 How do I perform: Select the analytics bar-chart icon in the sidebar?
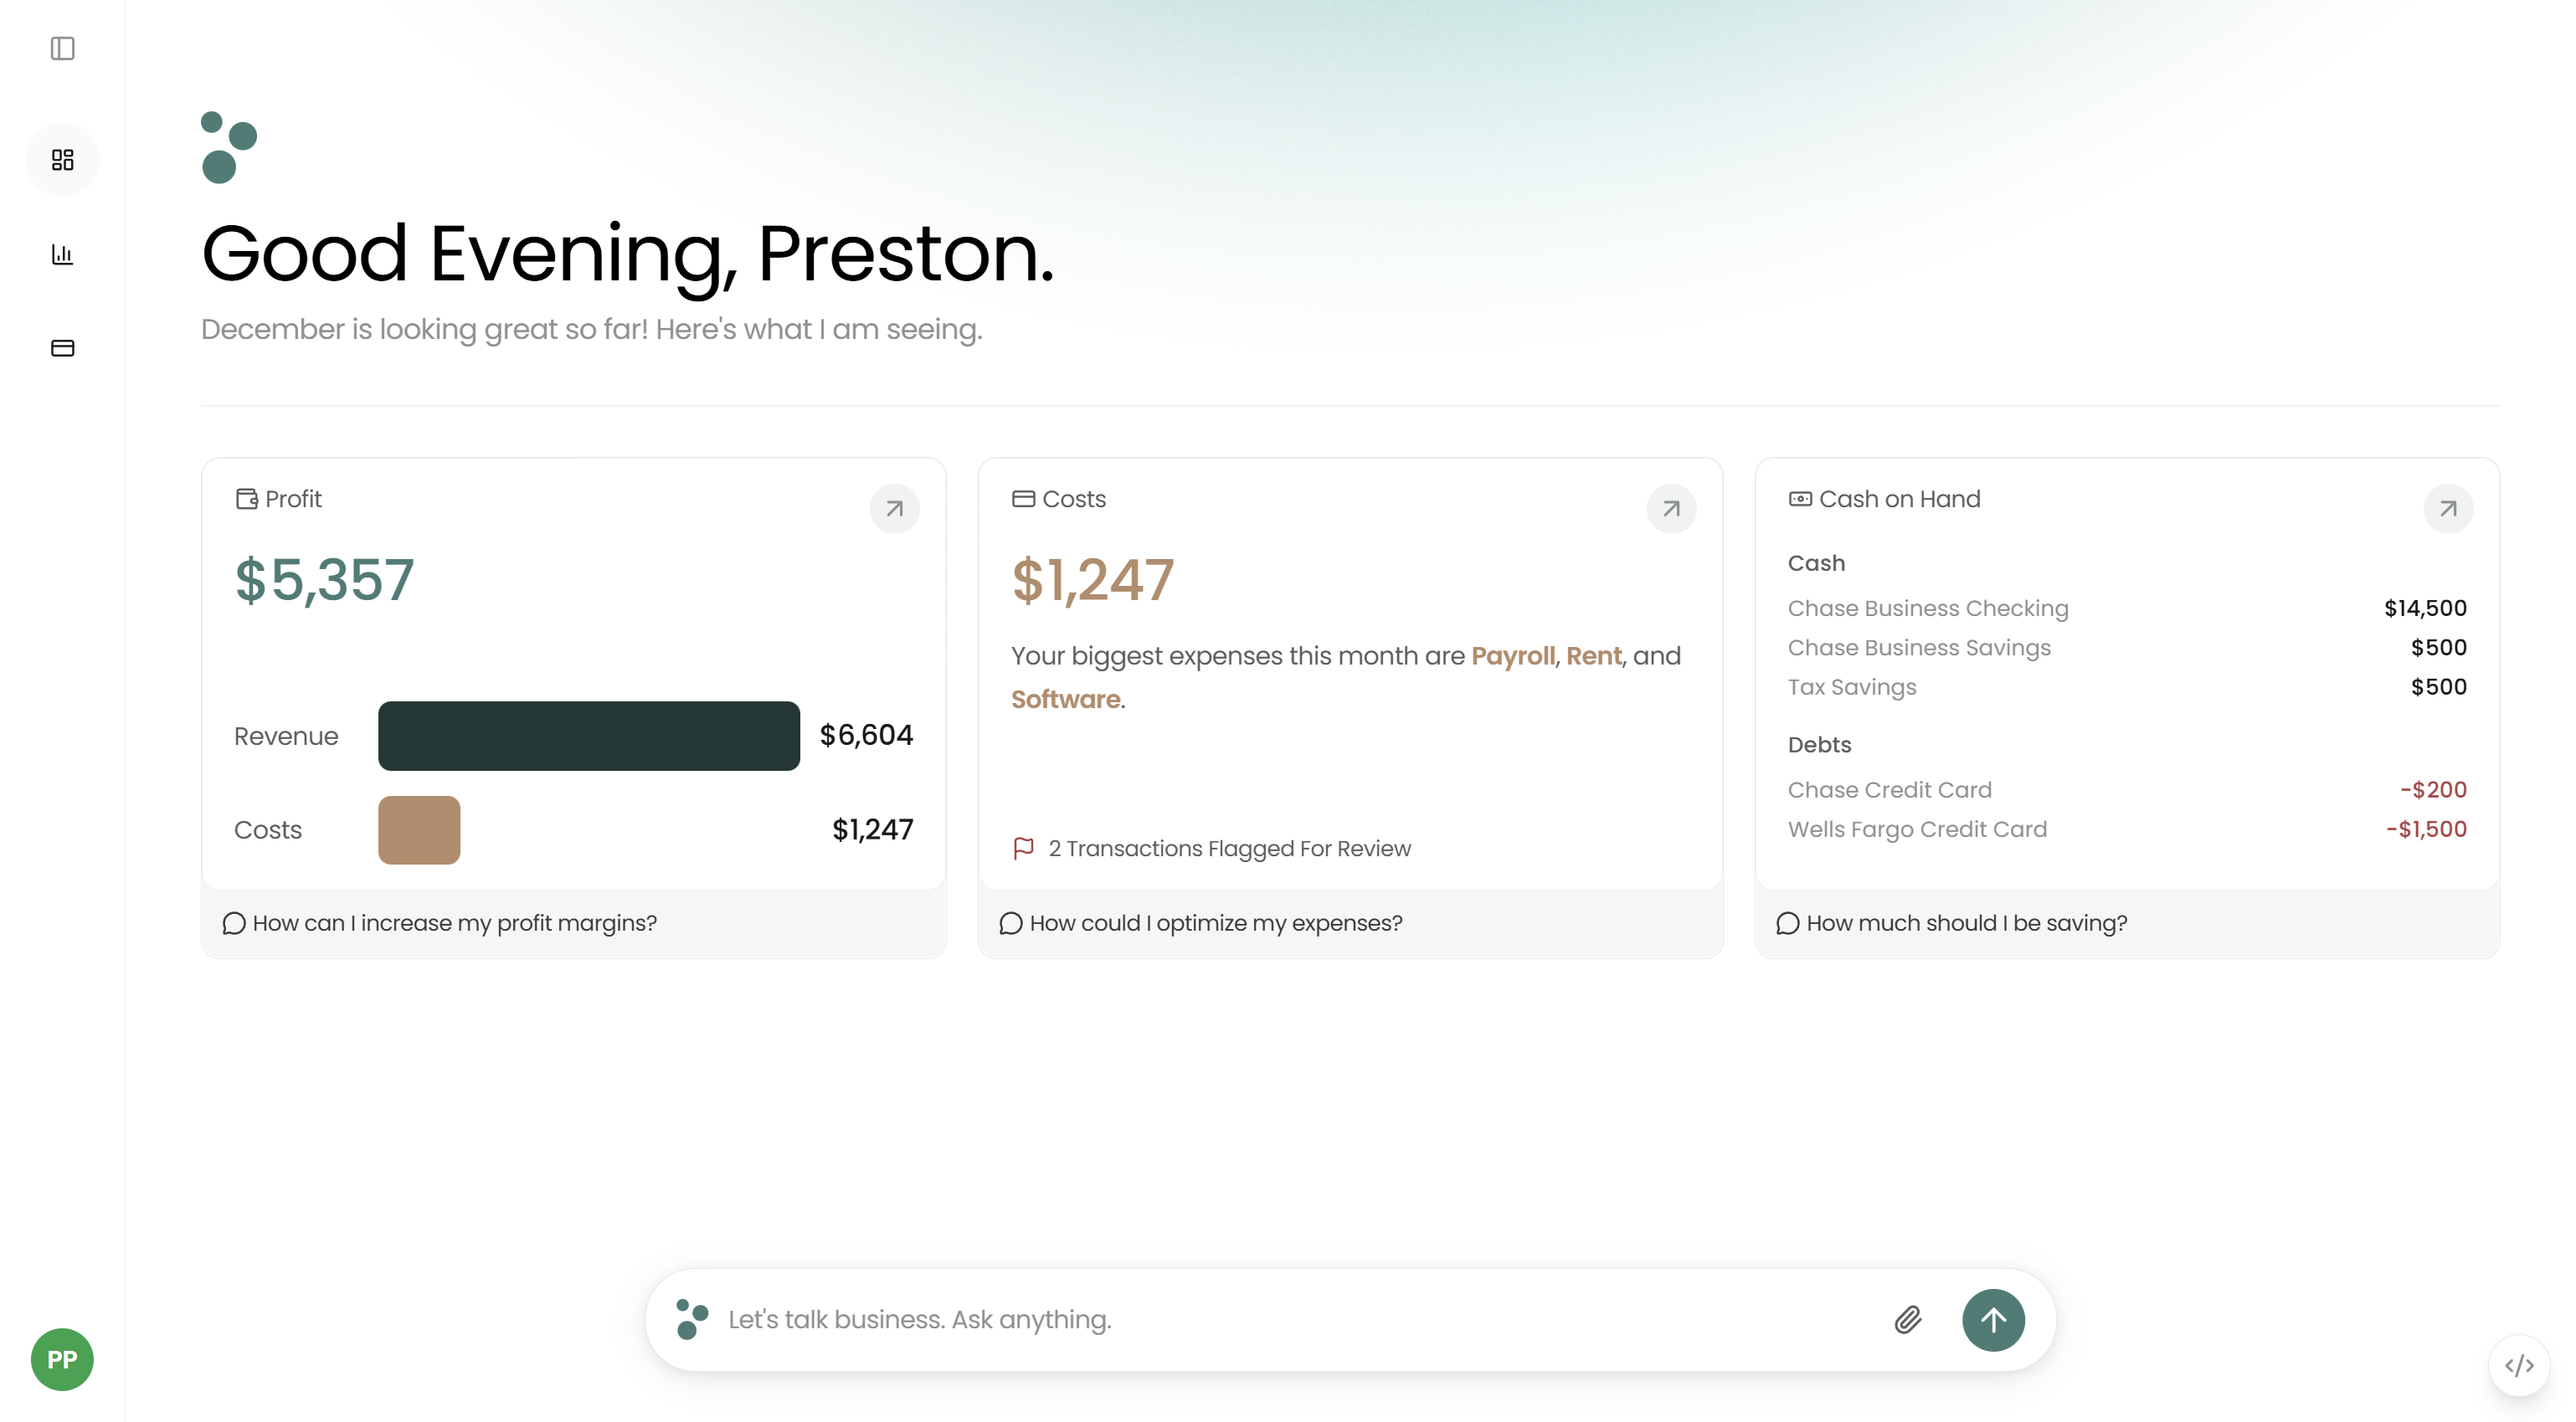click(63, 254)
